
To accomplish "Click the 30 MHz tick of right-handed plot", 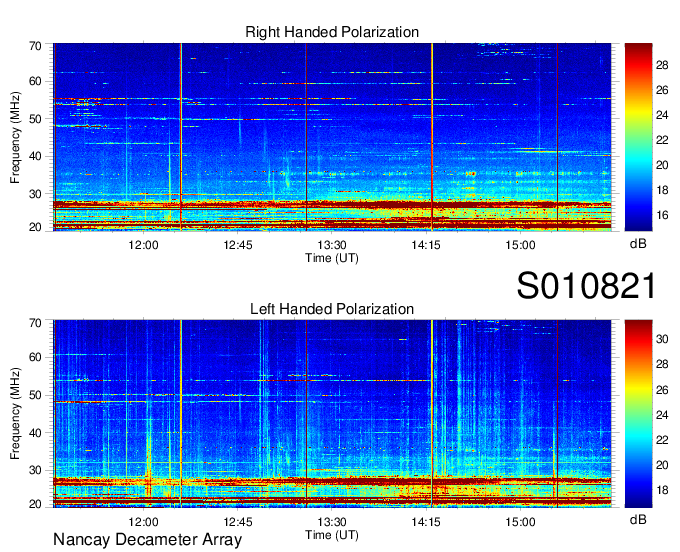I will coord(36,194).
